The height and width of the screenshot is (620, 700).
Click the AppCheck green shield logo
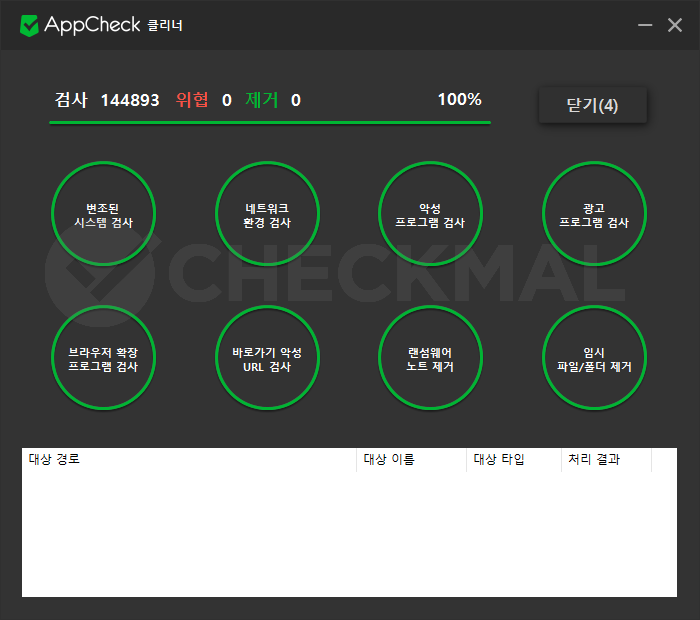(x=30, y=25)
